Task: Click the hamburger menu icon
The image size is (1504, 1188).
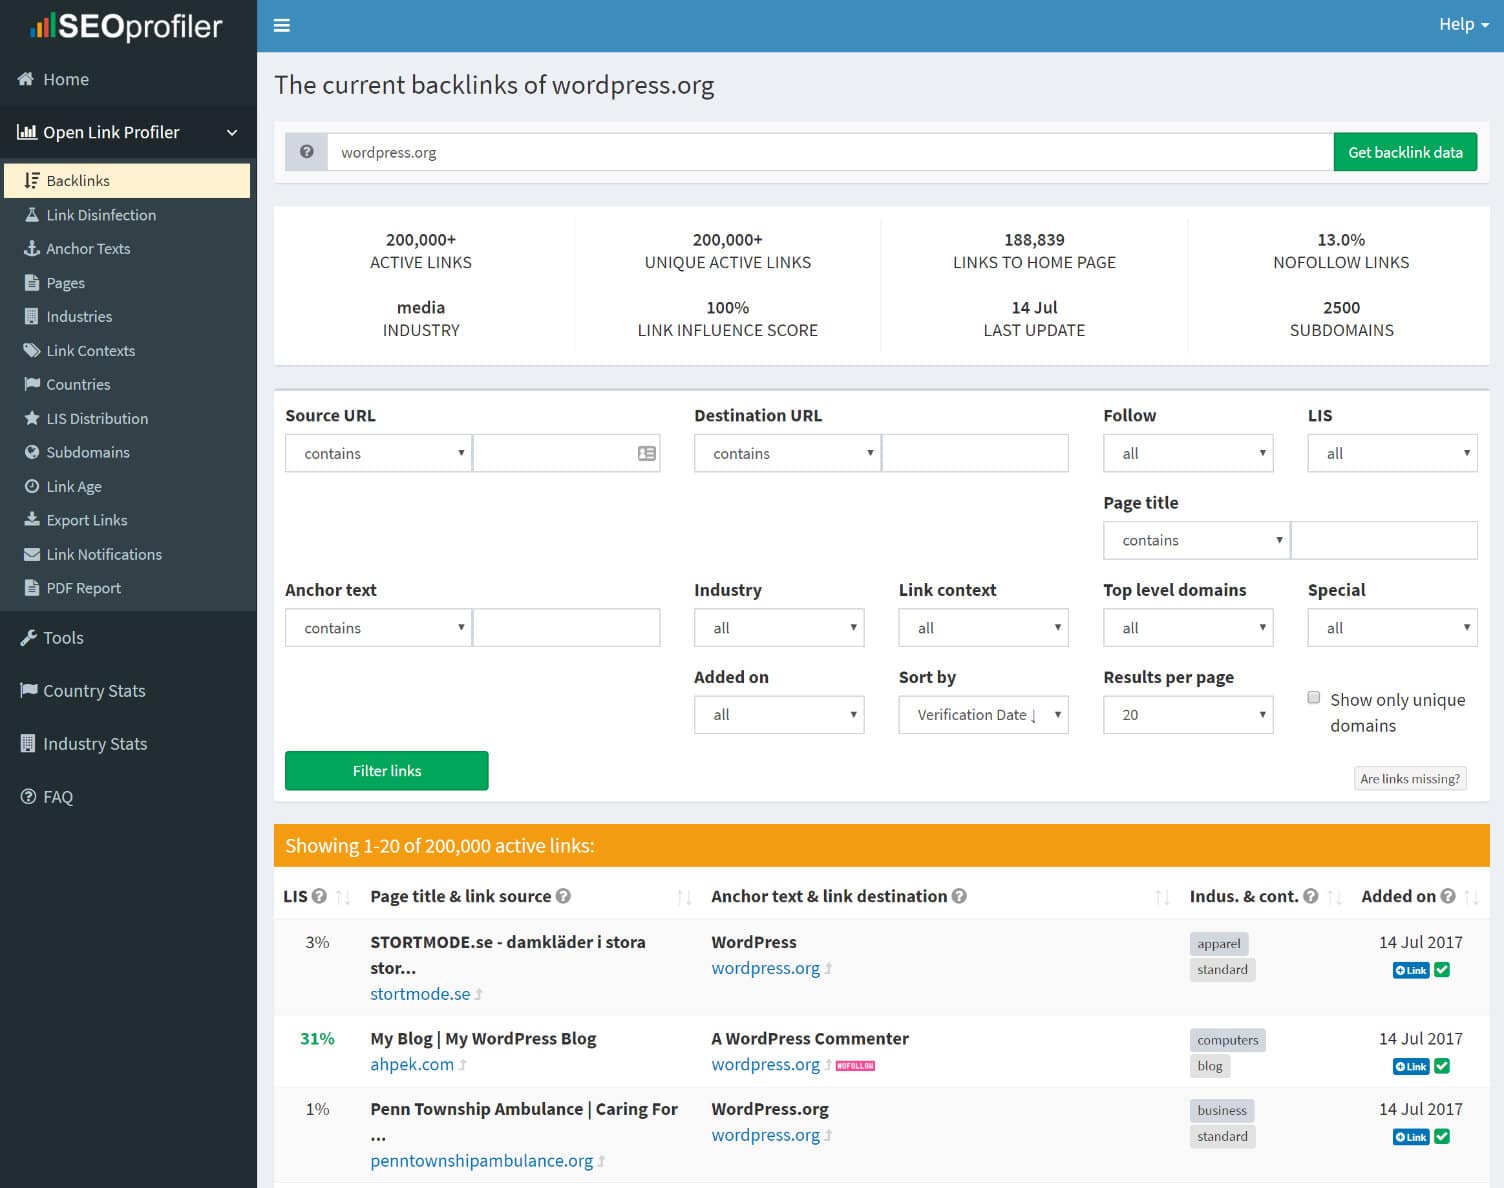Action: [x=282, y=26]
